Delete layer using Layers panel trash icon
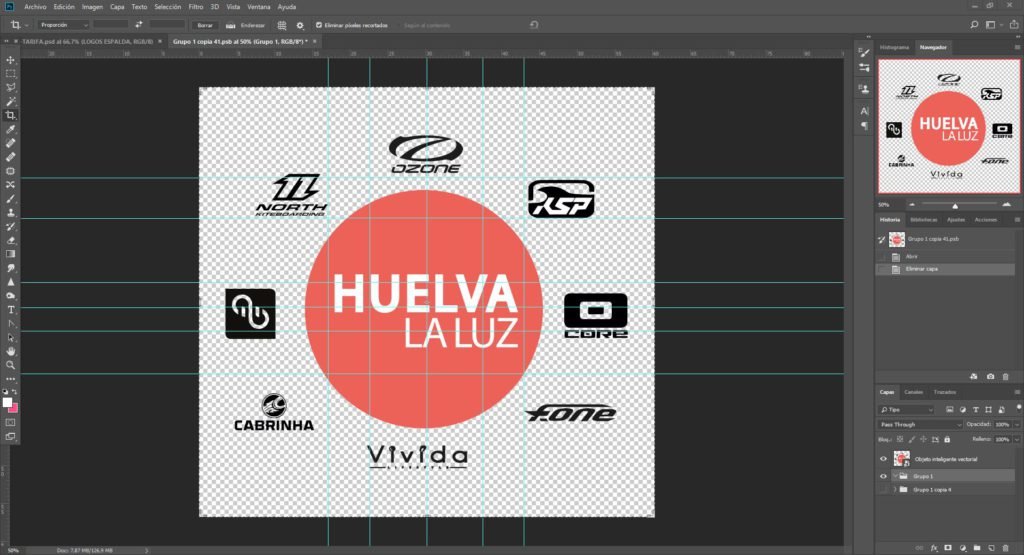The width and height of the screenshot is (1024, 555). click(x=1006, y=548)
